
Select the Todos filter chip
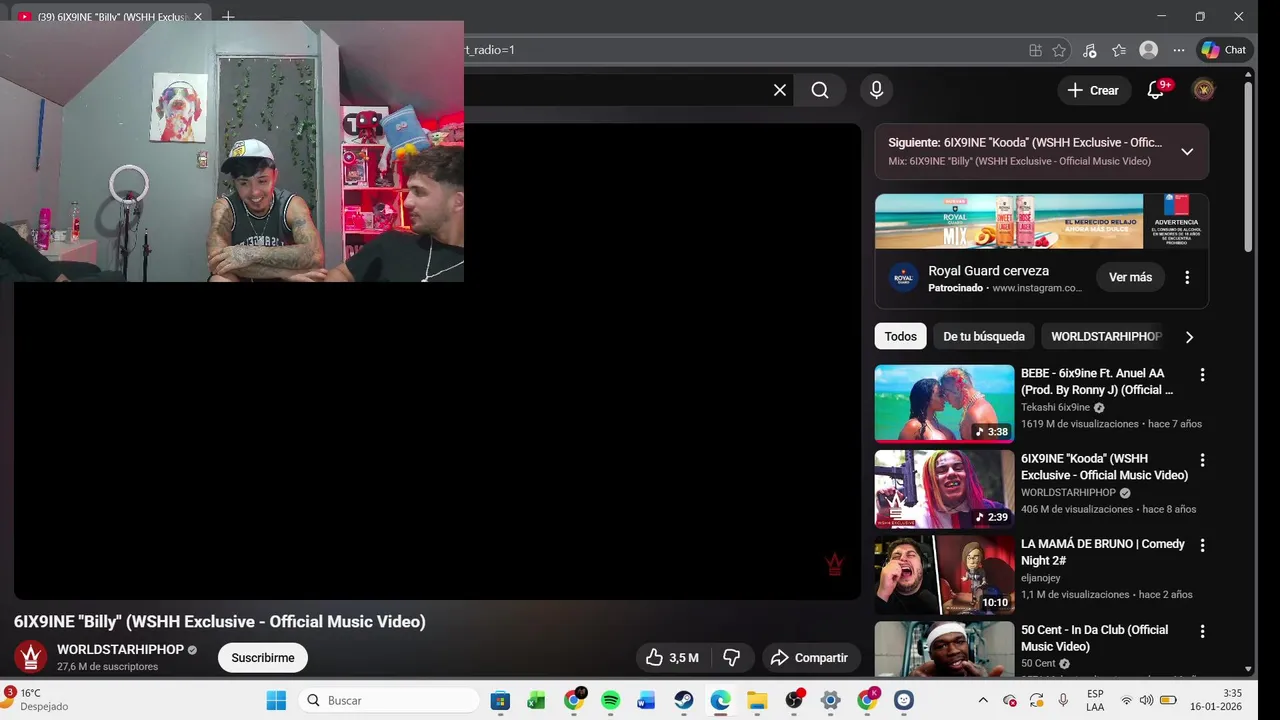900,336
